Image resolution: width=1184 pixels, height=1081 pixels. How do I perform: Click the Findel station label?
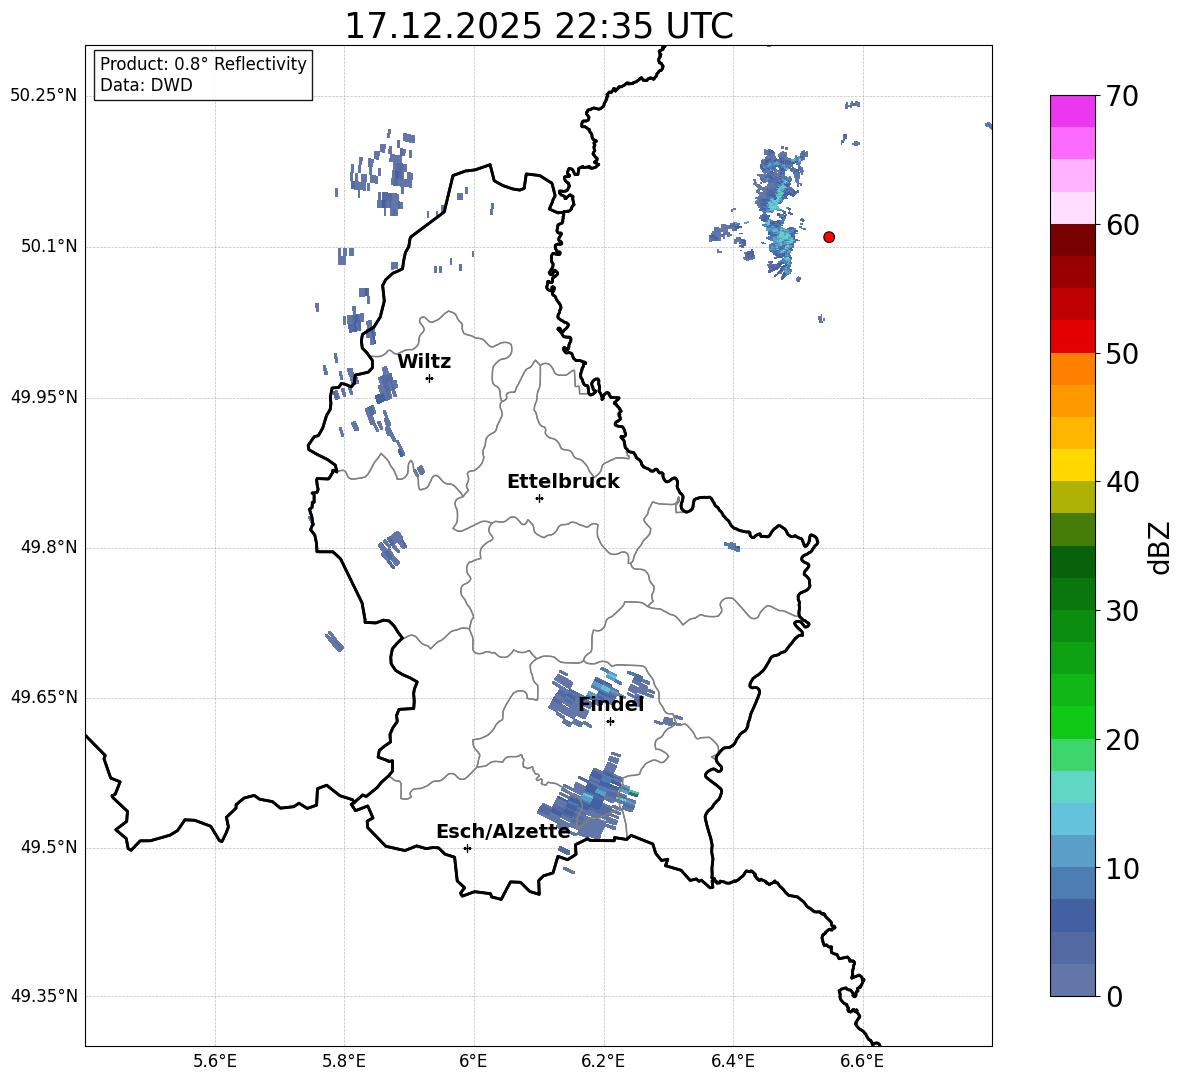pos(611,704)
